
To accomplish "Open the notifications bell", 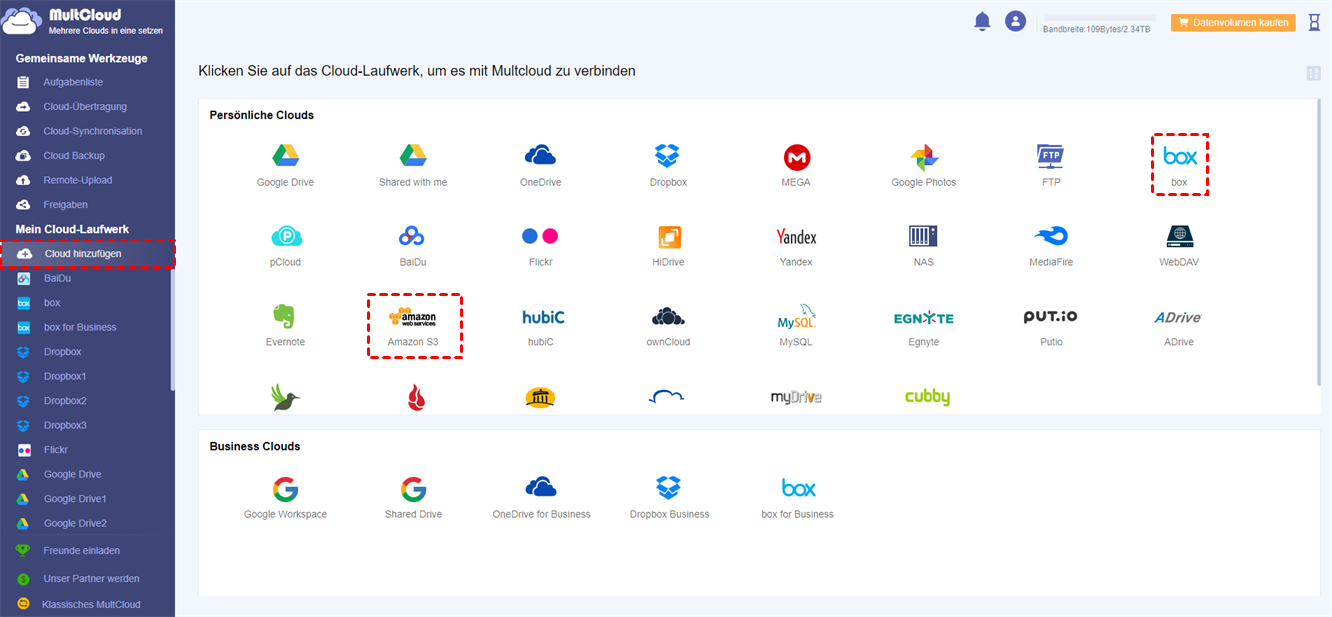I will pyautogui.click(x=982, y=21).
